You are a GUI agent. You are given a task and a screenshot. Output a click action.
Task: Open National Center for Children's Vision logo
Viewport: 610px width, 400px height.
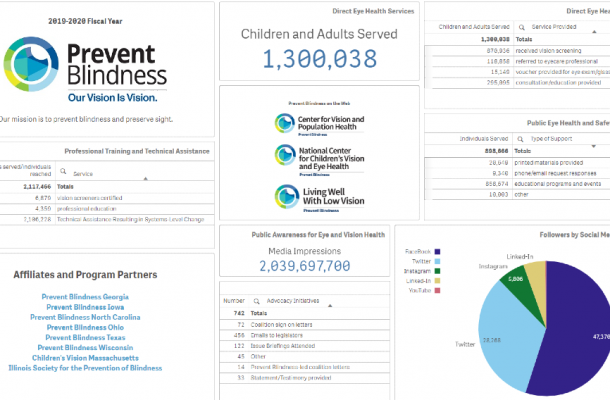[x=319, y=160]
